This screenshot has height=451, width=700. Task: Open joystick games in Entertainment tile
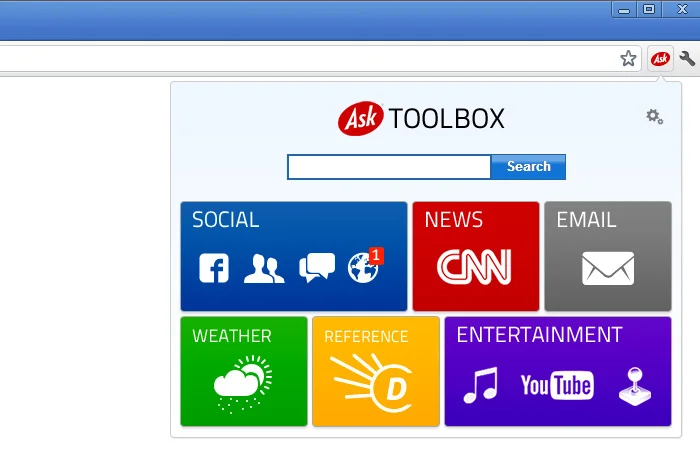635,386
